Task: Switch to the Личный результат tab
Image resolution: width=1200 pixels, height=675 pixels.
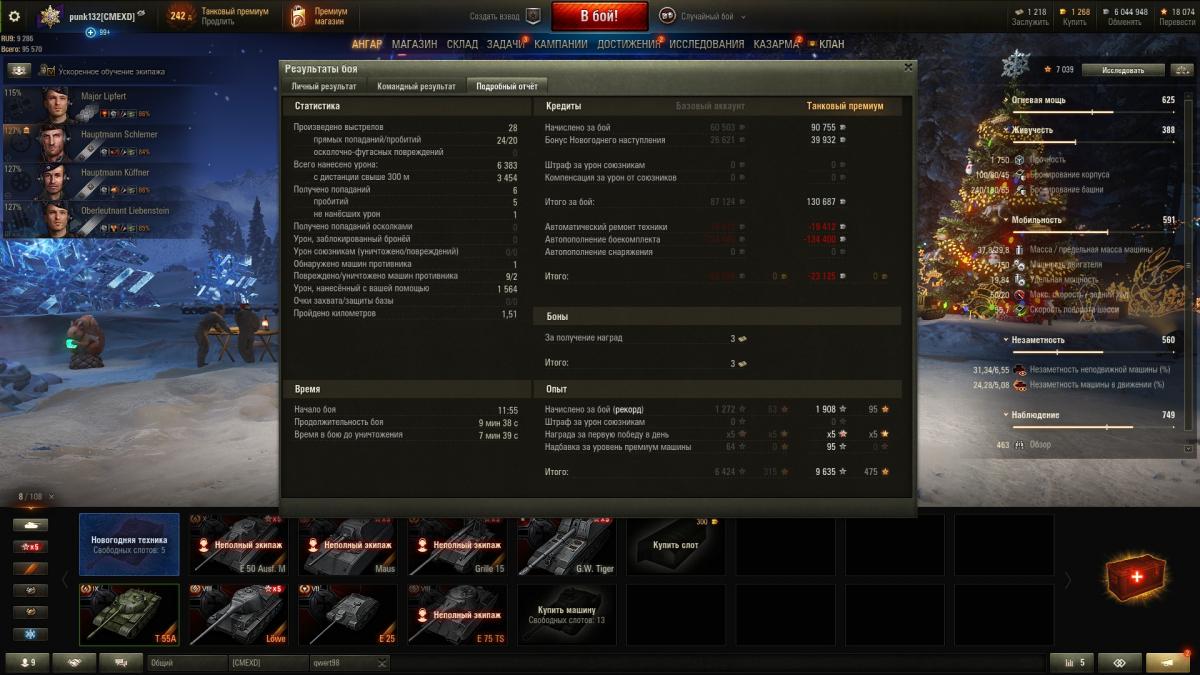Action: [323, 87]
